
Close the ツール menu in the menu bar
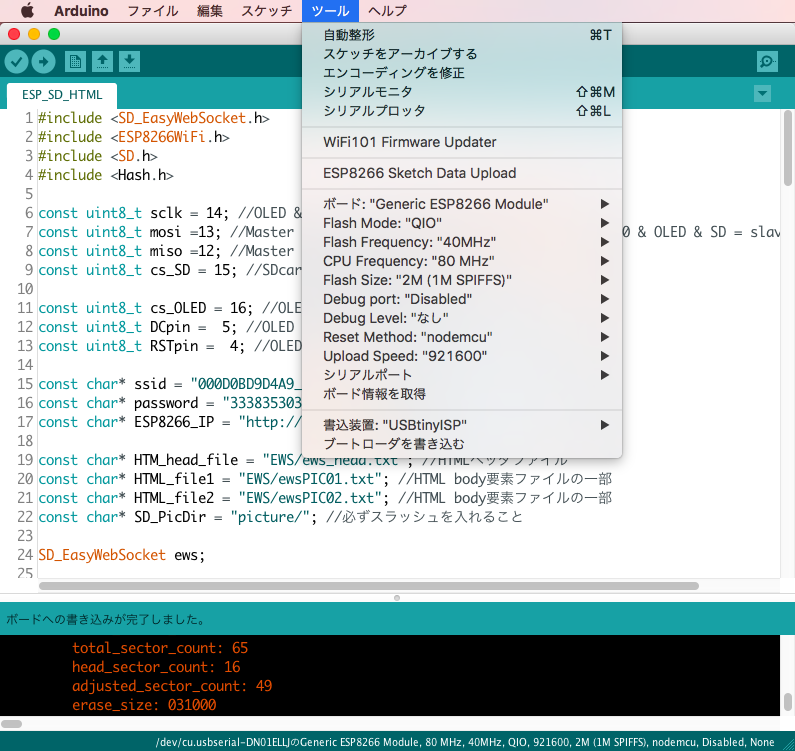[330, 11]
